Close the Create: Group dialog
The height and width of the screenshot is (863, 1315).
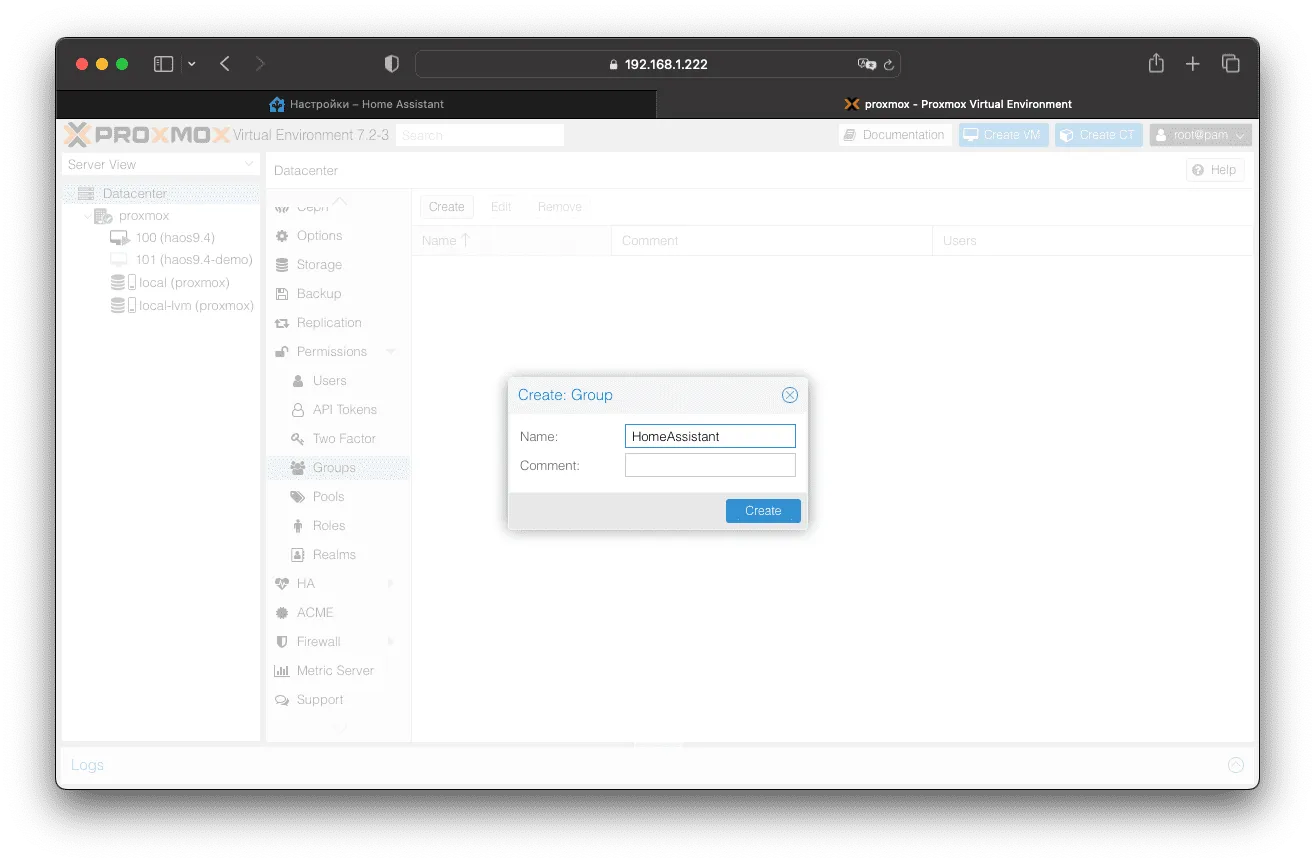point(789,395)
